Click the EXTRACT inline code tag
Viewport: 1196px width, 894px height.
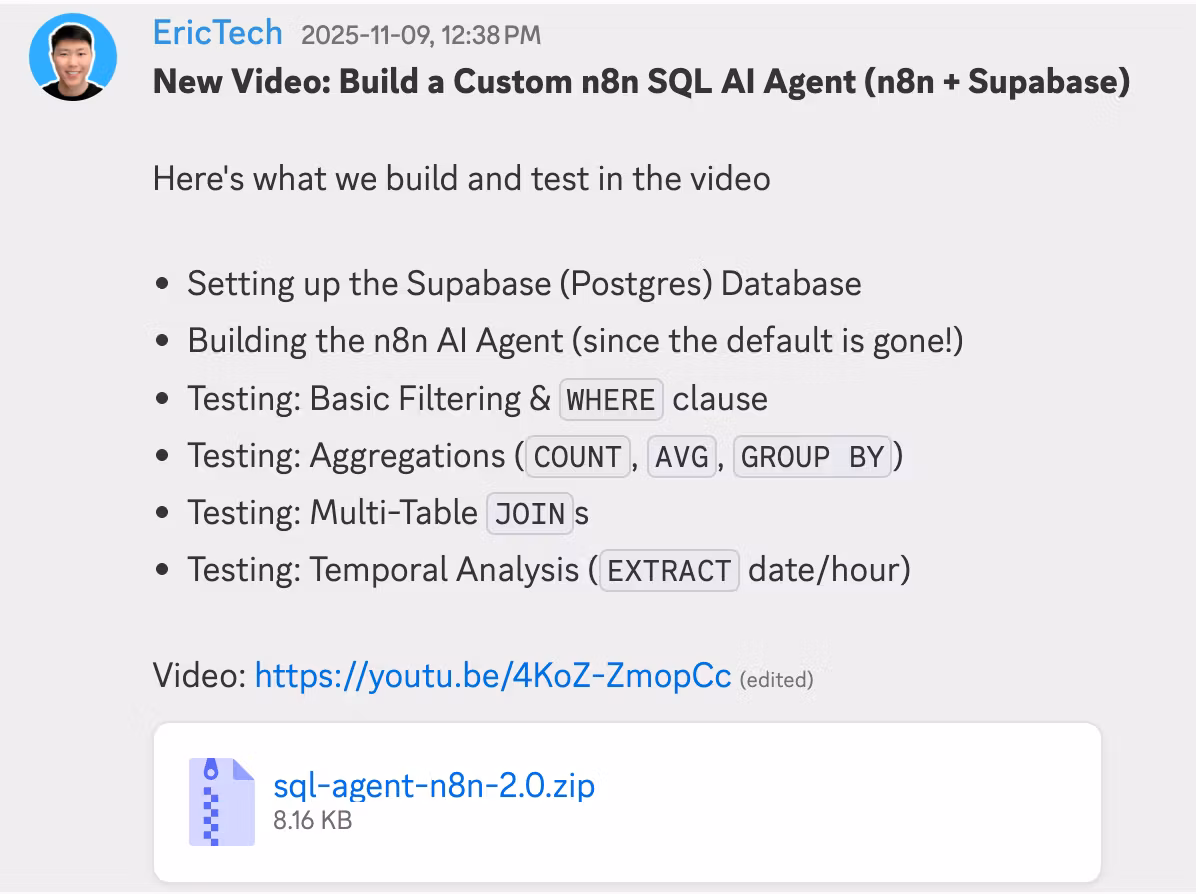(669, 571)
